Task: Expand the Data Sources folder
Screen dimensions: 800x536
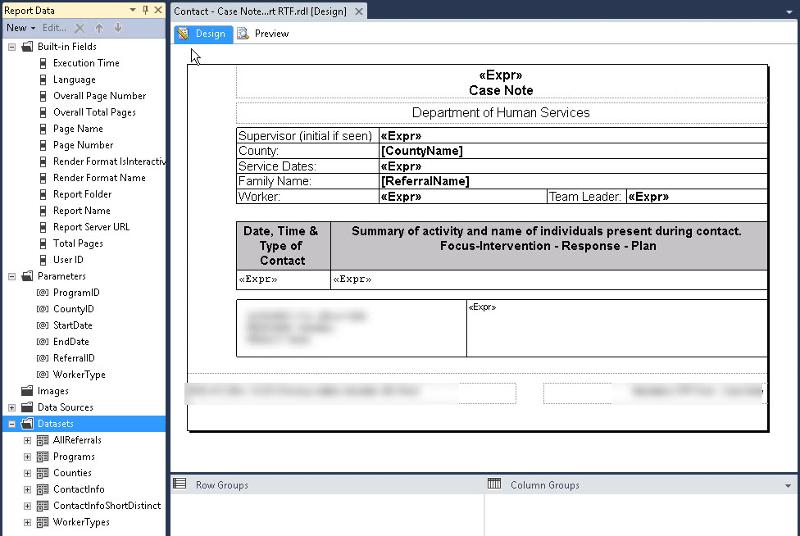Action: pyautogui.click(x=12, y=408)
